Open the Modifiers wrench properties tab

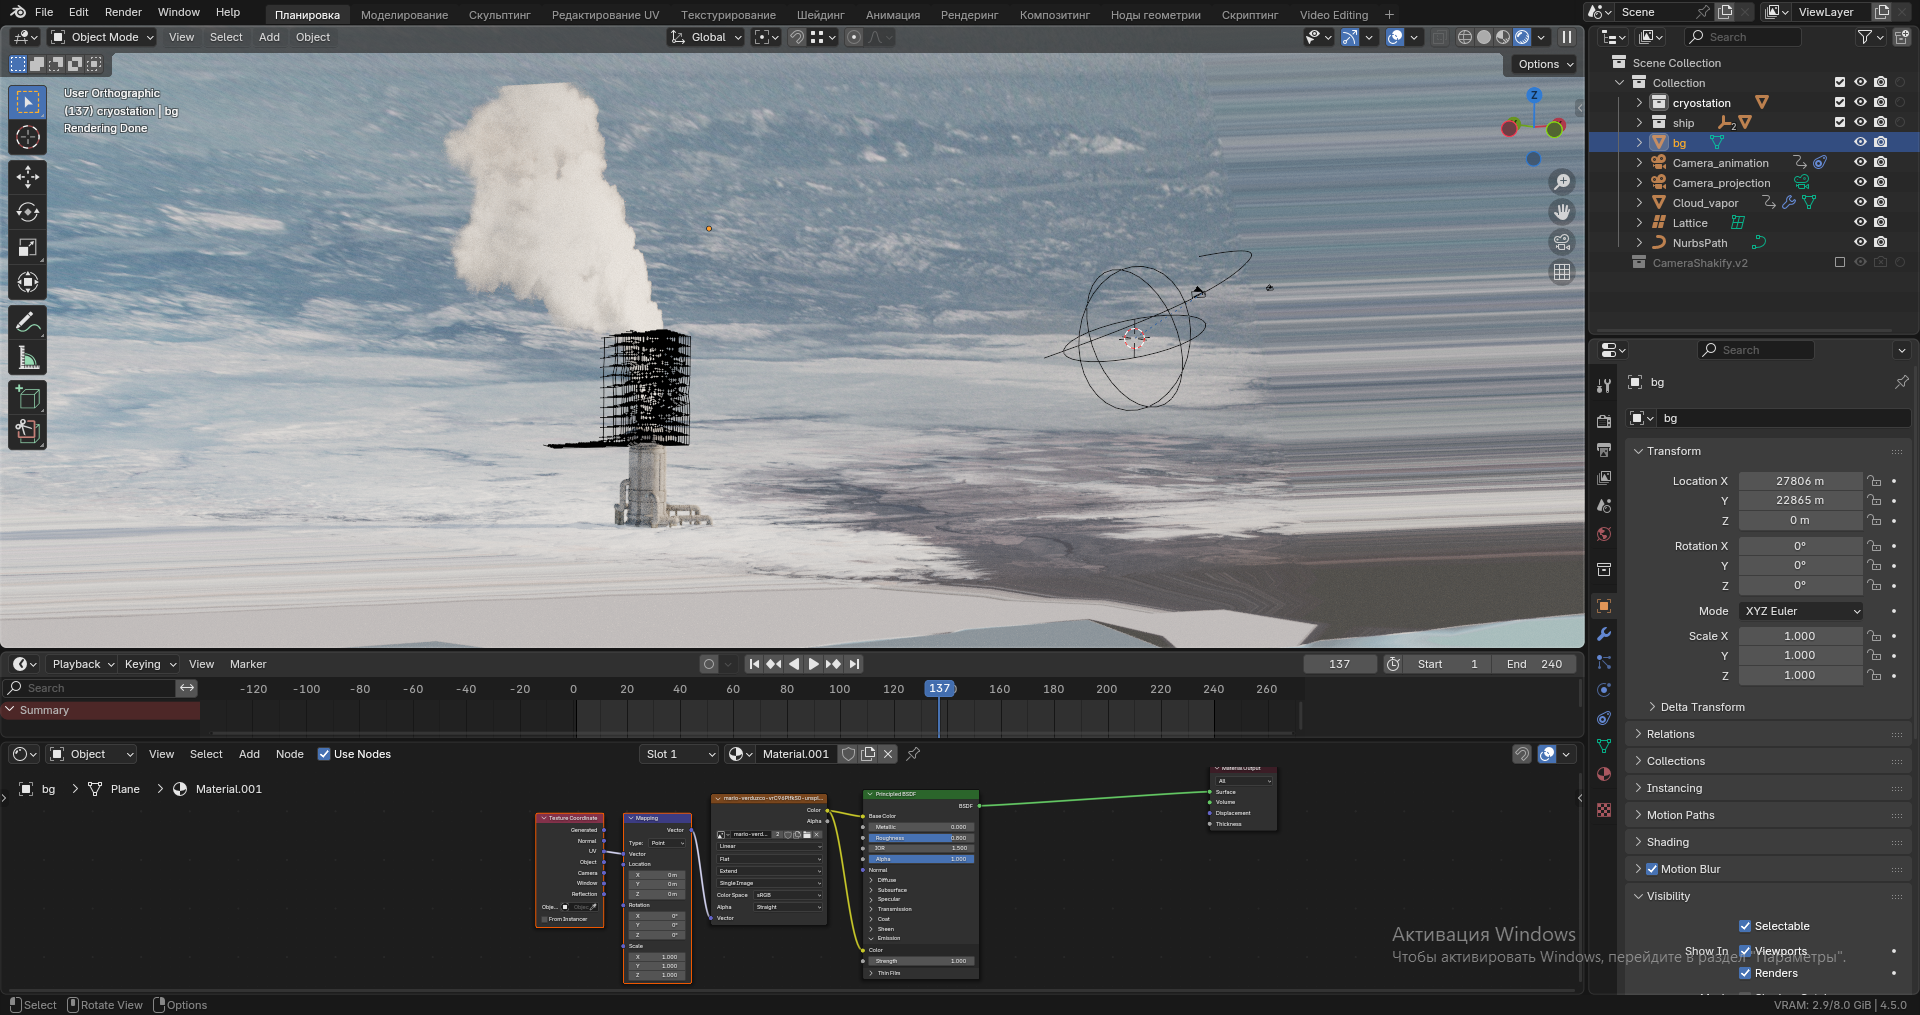pyautogui.click(x=1604, y=634)
